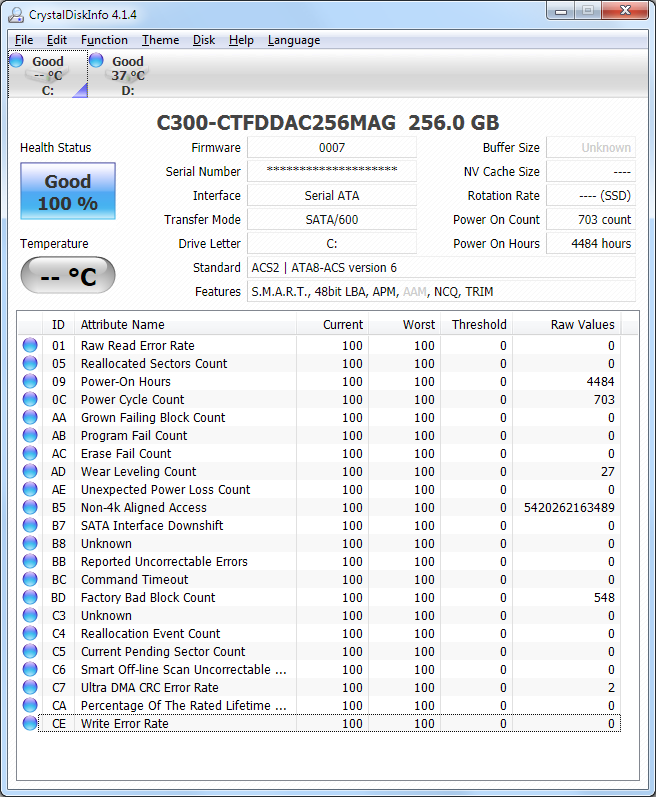This screenshot has height=797, width=656.
Task: Click status orb of Smart Off-line Scan Uncorrectable
Action: (x=30, y=669)
